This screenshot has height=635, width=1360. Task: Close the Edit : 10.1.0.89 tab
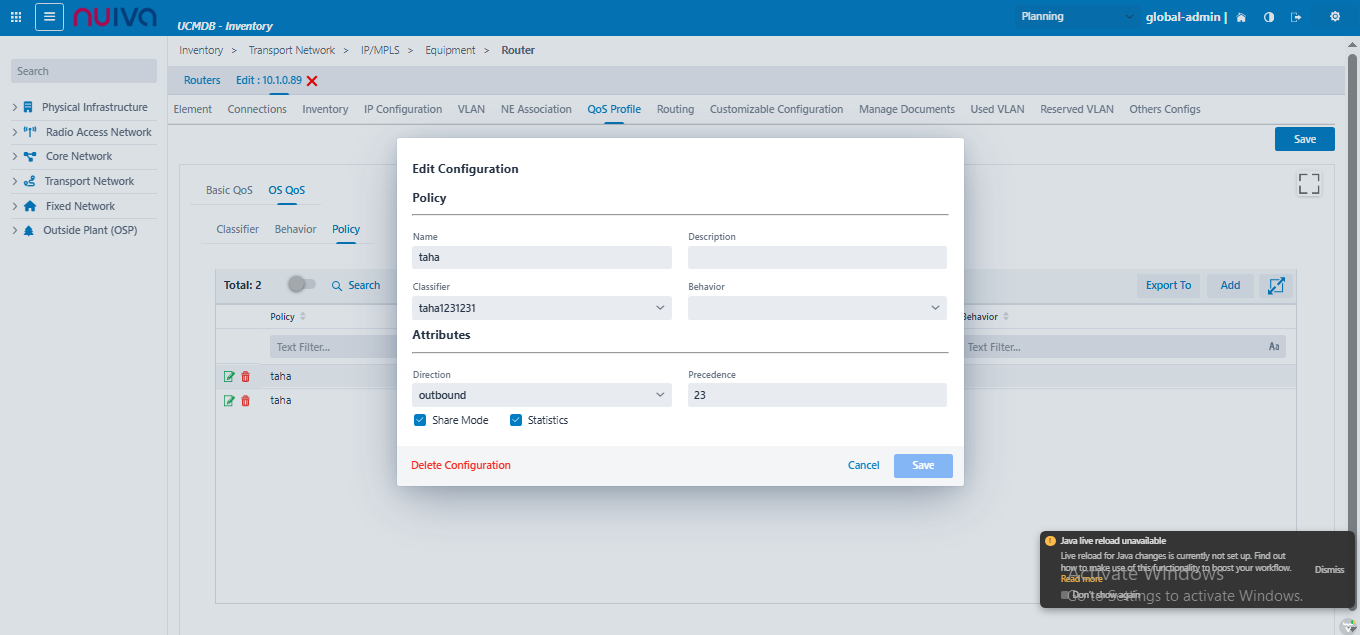click(x=313, y=81)
